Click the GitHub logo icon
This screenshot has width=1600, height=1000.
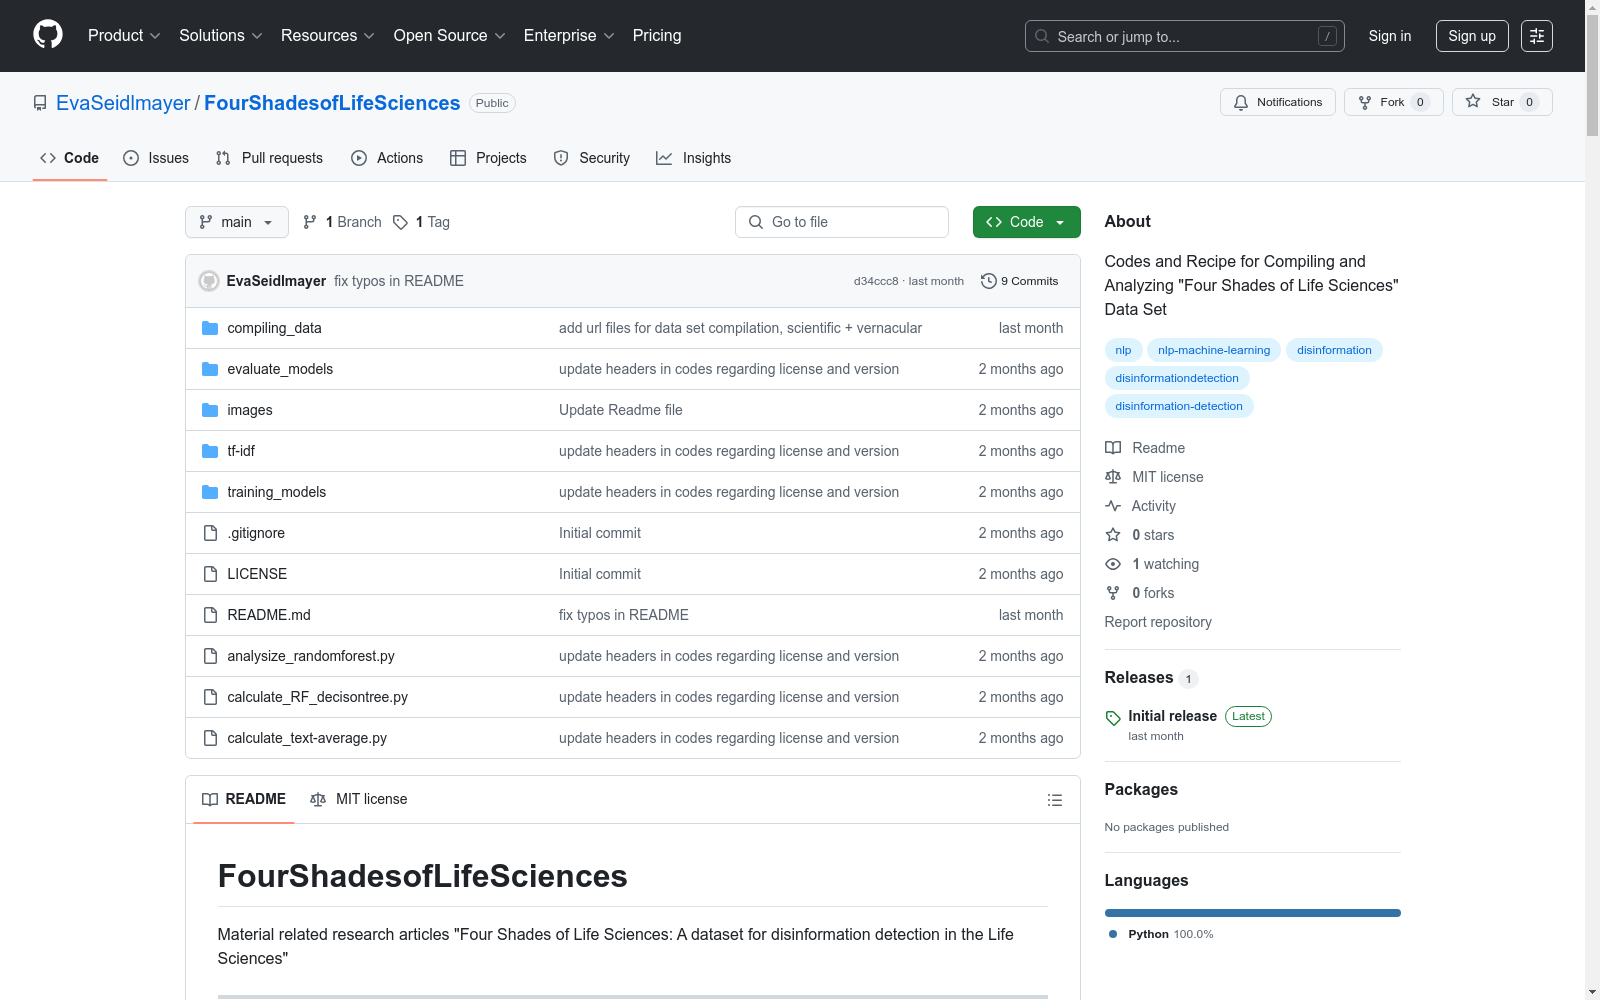48,35
